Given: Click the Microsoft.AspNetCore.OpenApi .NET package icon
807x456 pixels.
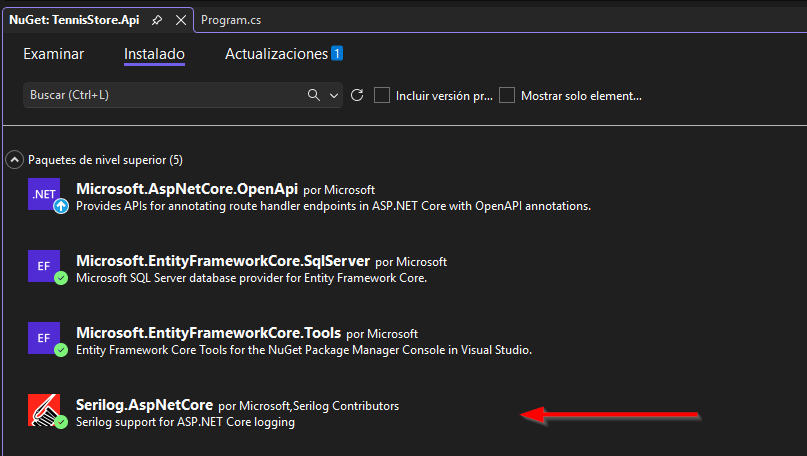Looking at the screenshot, I should [x=44, y=194].
